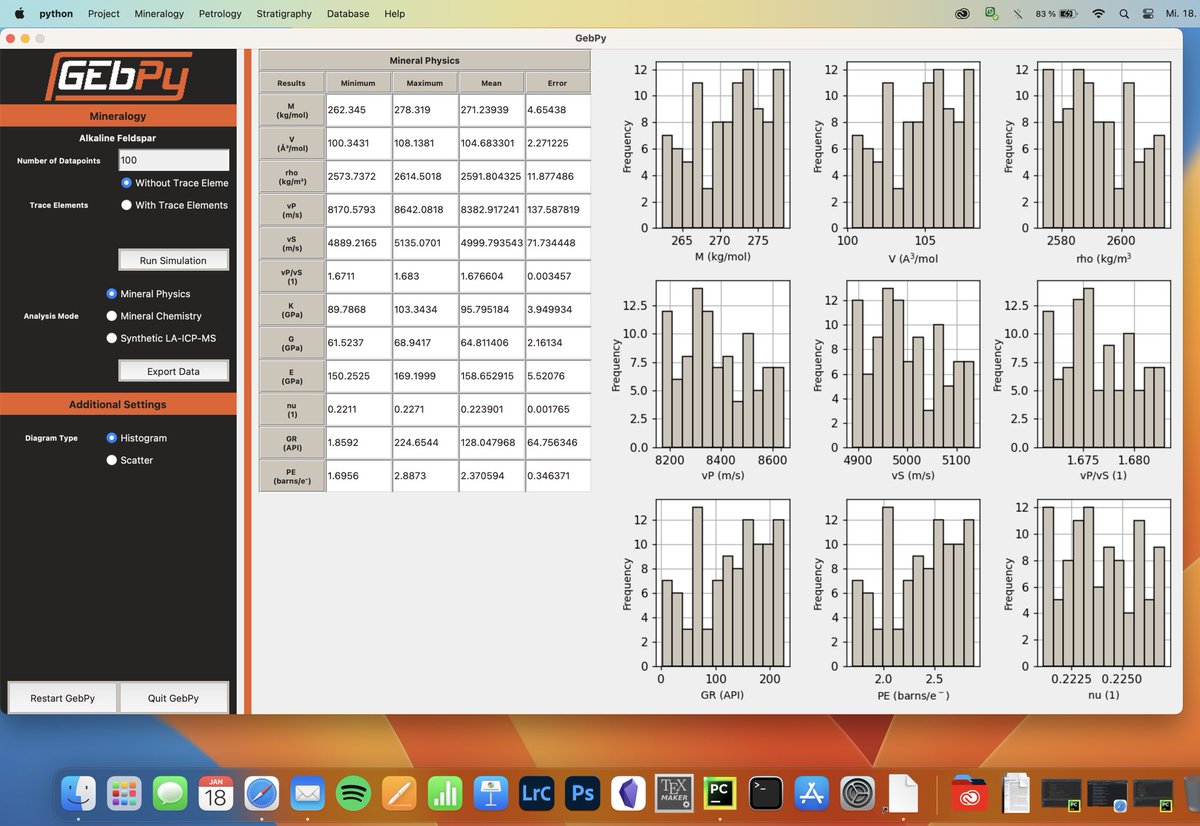
Task: Launch Keynote from the dock
Action: coord(492,794)
